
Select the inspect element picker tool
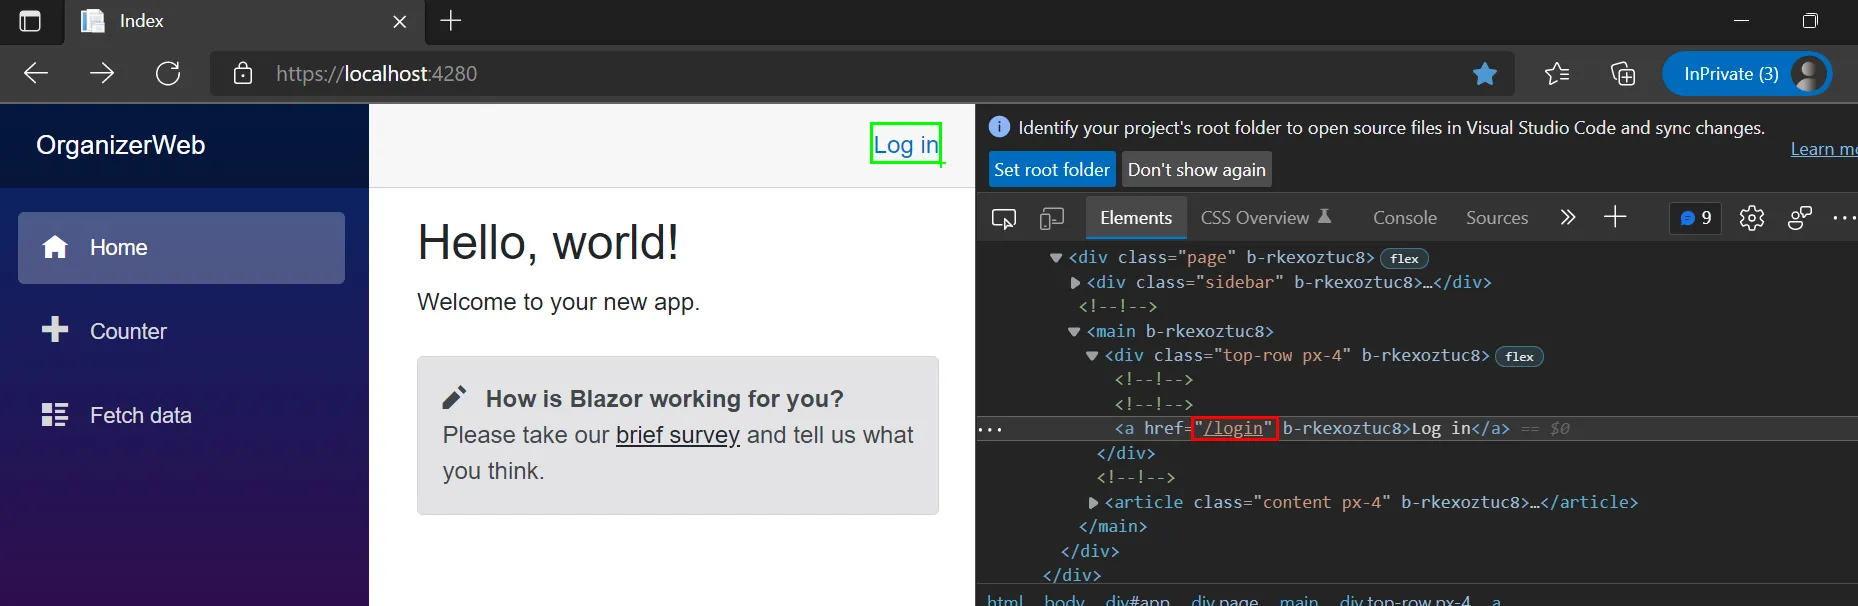[1003, 218]
